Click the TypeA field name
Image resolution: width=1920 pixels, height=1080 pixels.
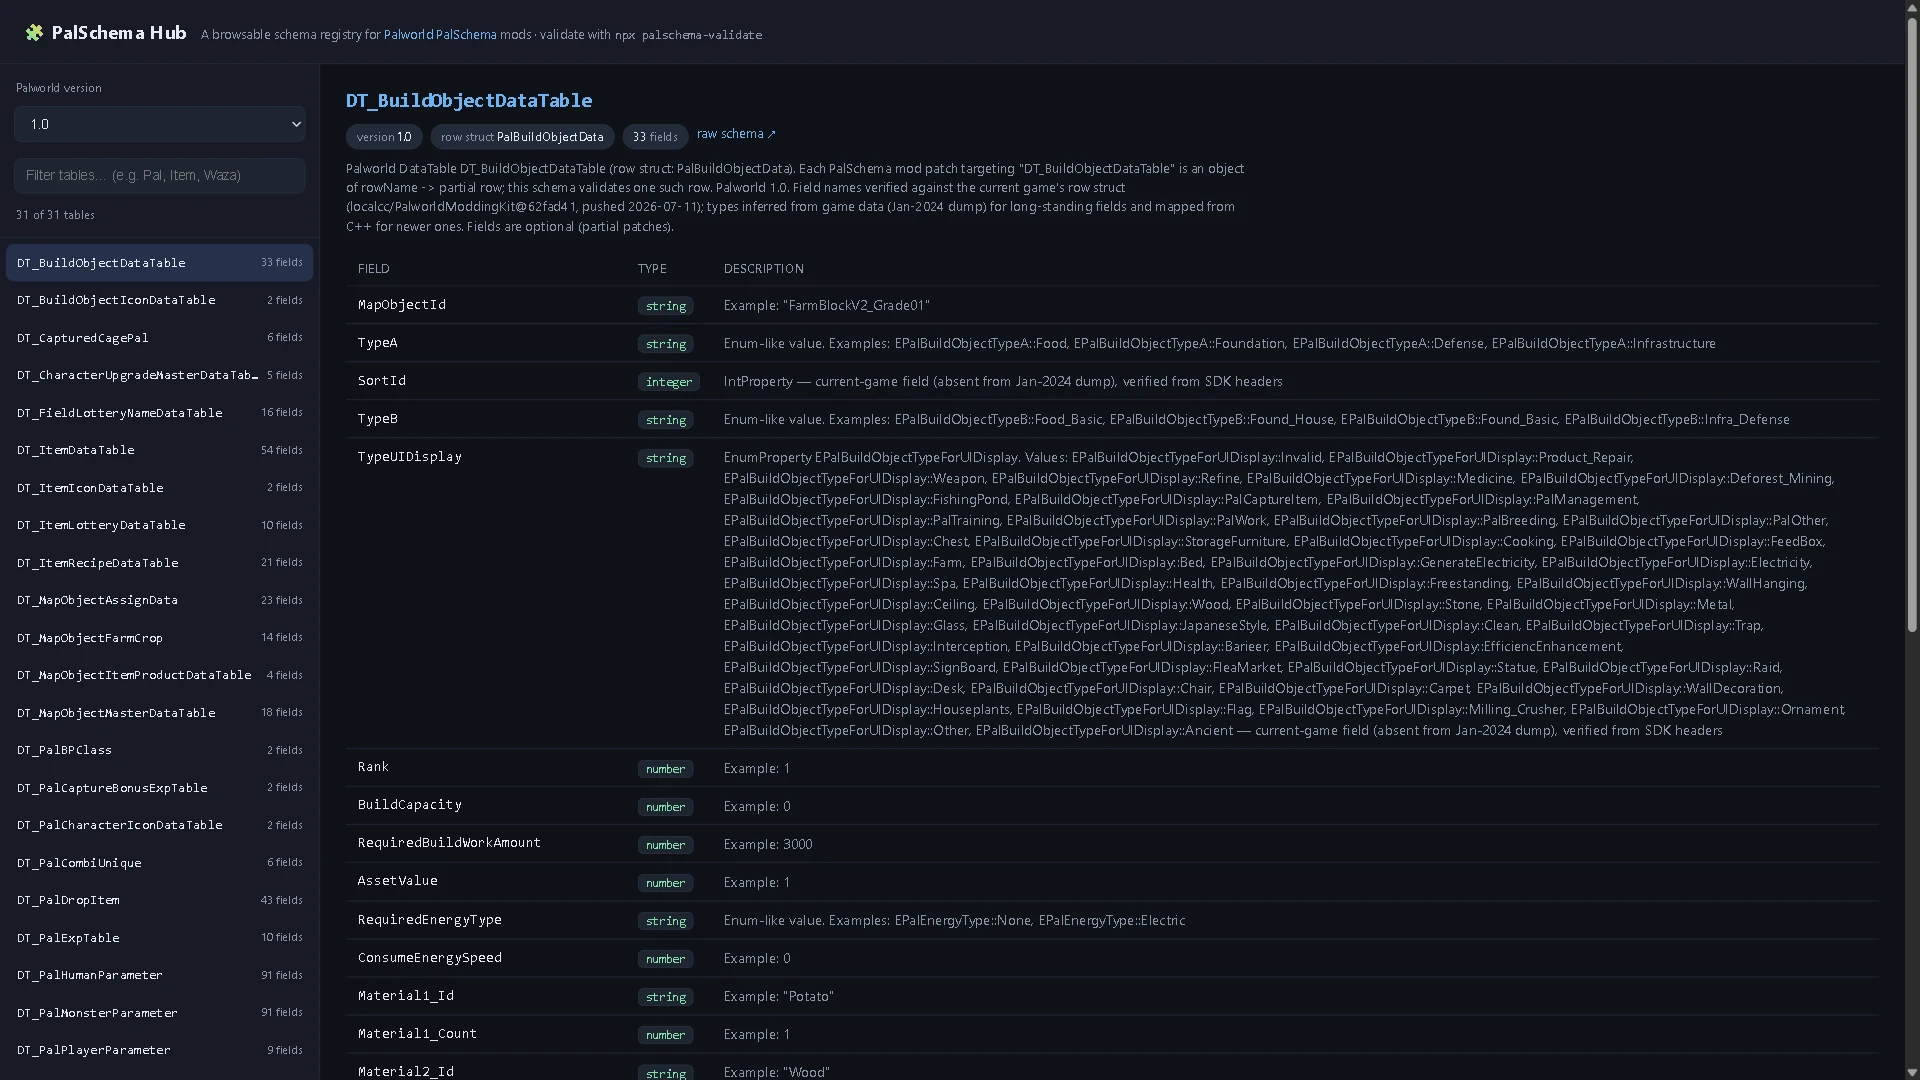pyautogui.click(x=378, y=343)
